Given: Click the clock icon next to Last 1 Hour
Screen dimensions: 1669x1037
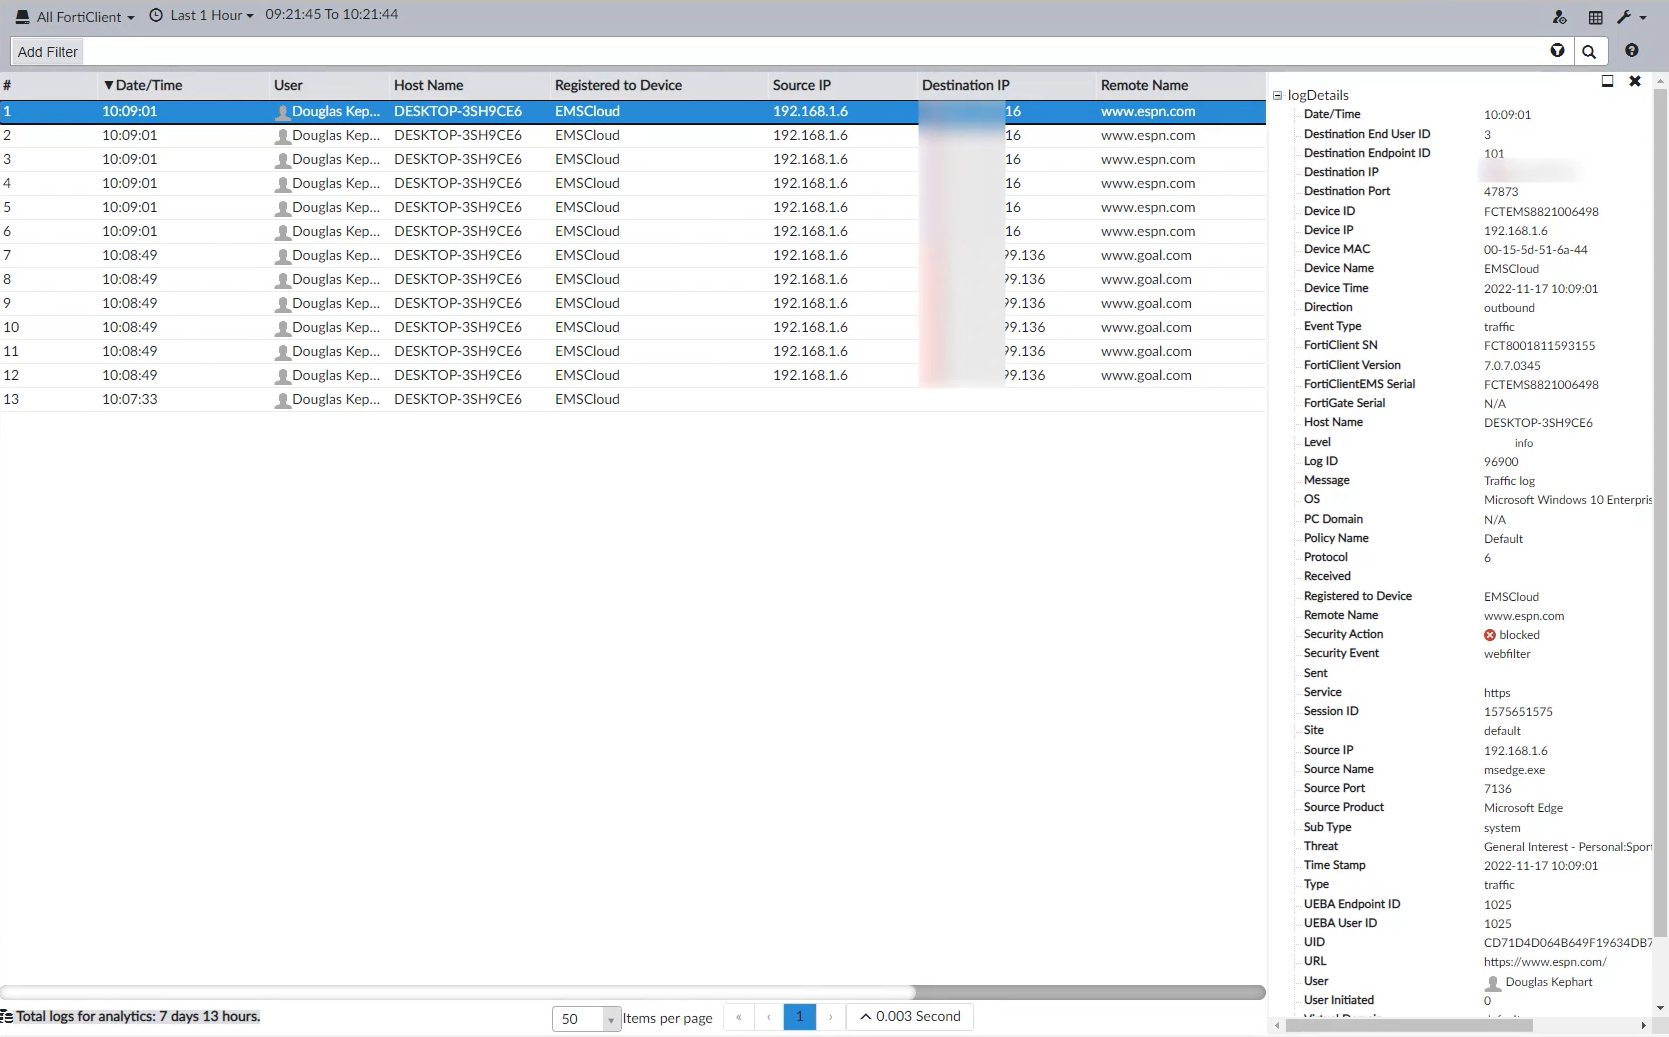Looking at the screenshot, I should pos(155,15).
